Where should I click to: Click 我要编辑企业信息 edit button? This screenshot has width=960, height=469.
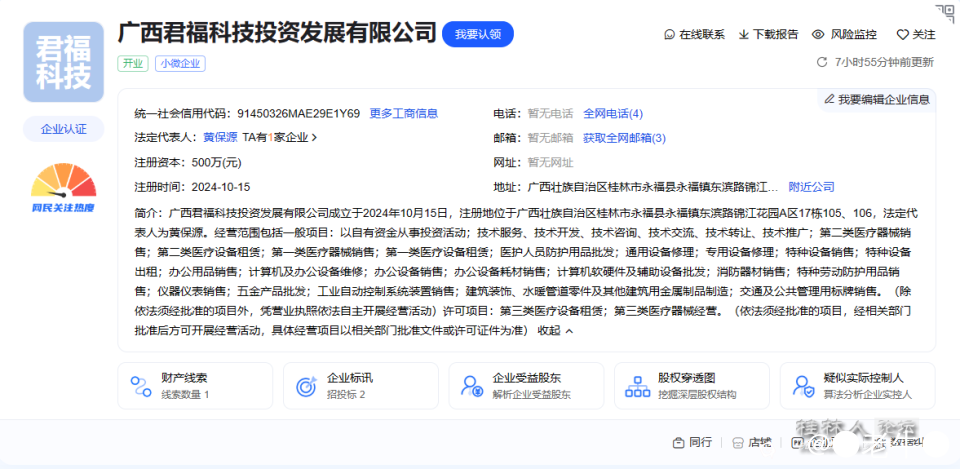point(877,99)
